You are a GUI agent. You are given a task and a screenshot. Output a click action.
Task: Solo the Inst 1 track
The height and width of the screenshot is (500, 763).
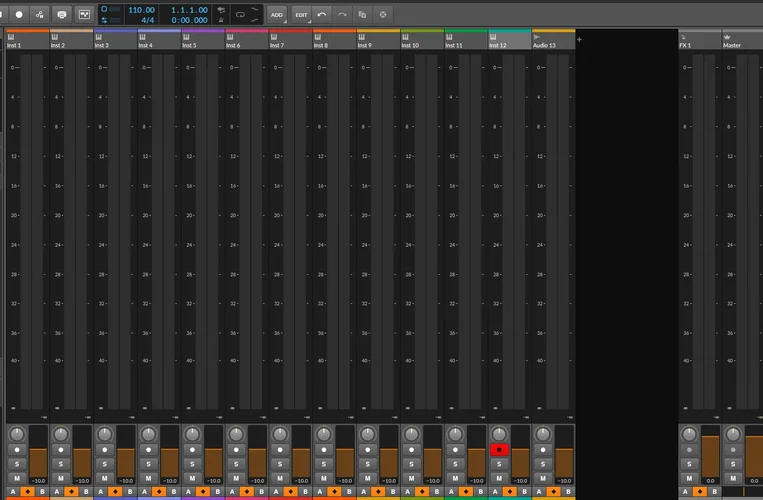click(x=17, y=464)
